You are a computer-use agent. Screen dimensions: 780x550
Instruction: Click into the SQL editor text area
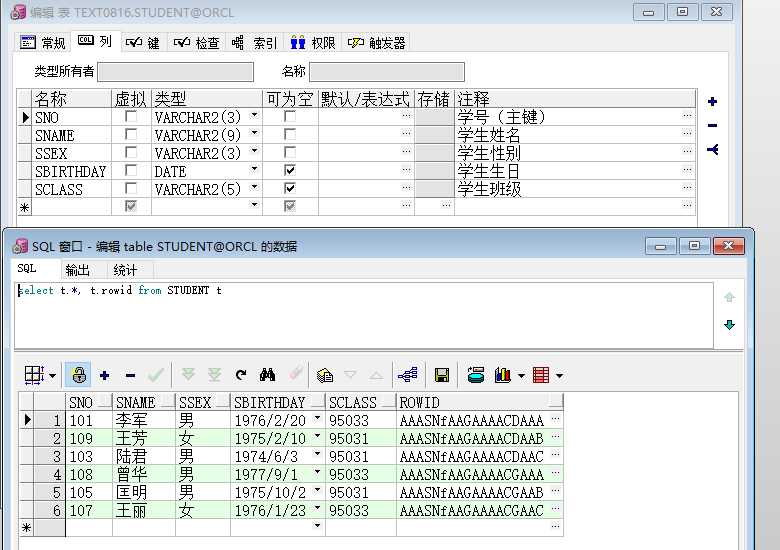[364, 316]
